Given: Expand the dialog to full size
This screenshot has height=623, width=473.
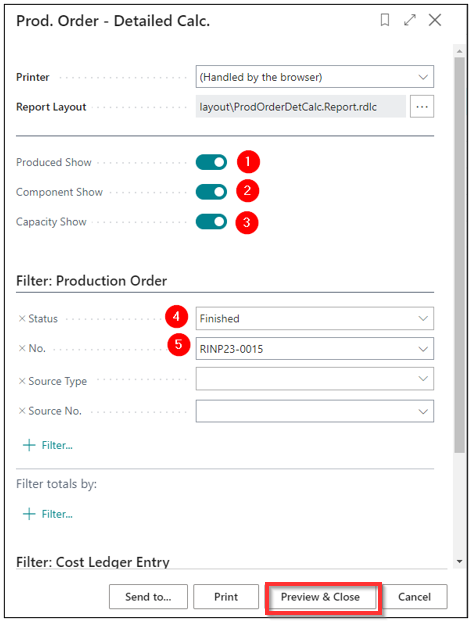Looking at the screenshot, I should point(410,20).
